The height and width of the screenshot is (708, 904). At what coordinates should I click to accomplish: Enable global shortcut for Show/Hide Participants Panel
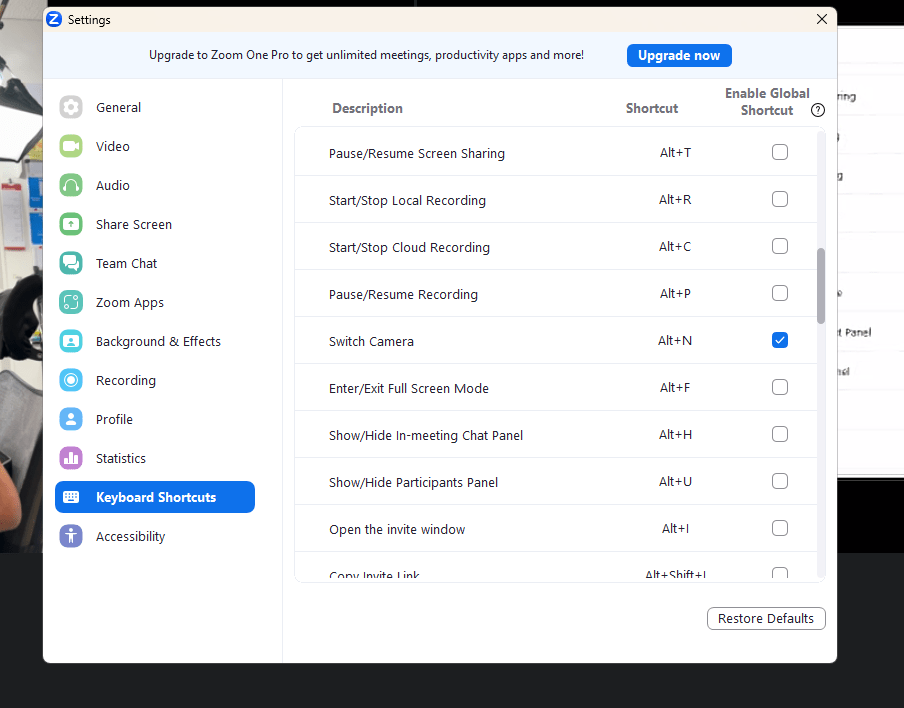pos(779,481)
